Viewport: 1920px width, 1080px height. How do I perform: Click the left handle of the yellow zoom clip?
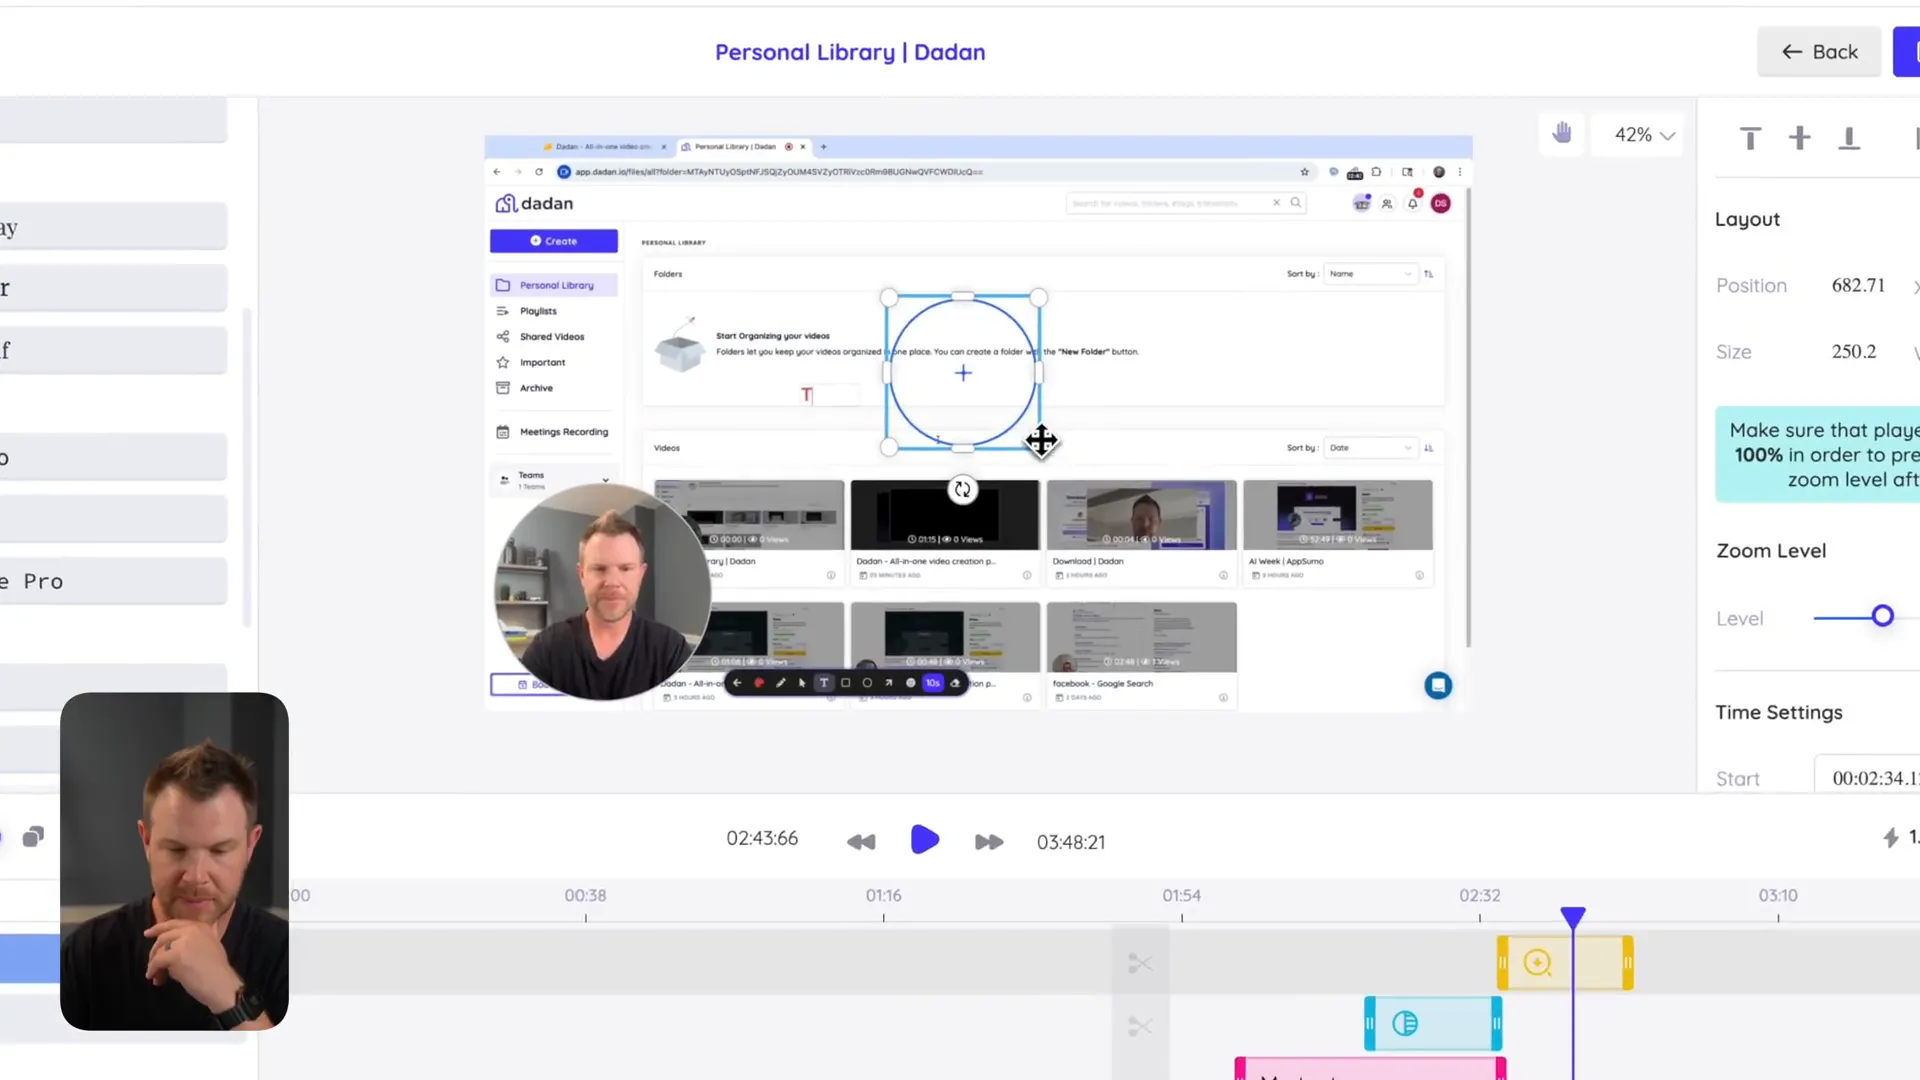pyautogui.click(x=1502, y=963)
